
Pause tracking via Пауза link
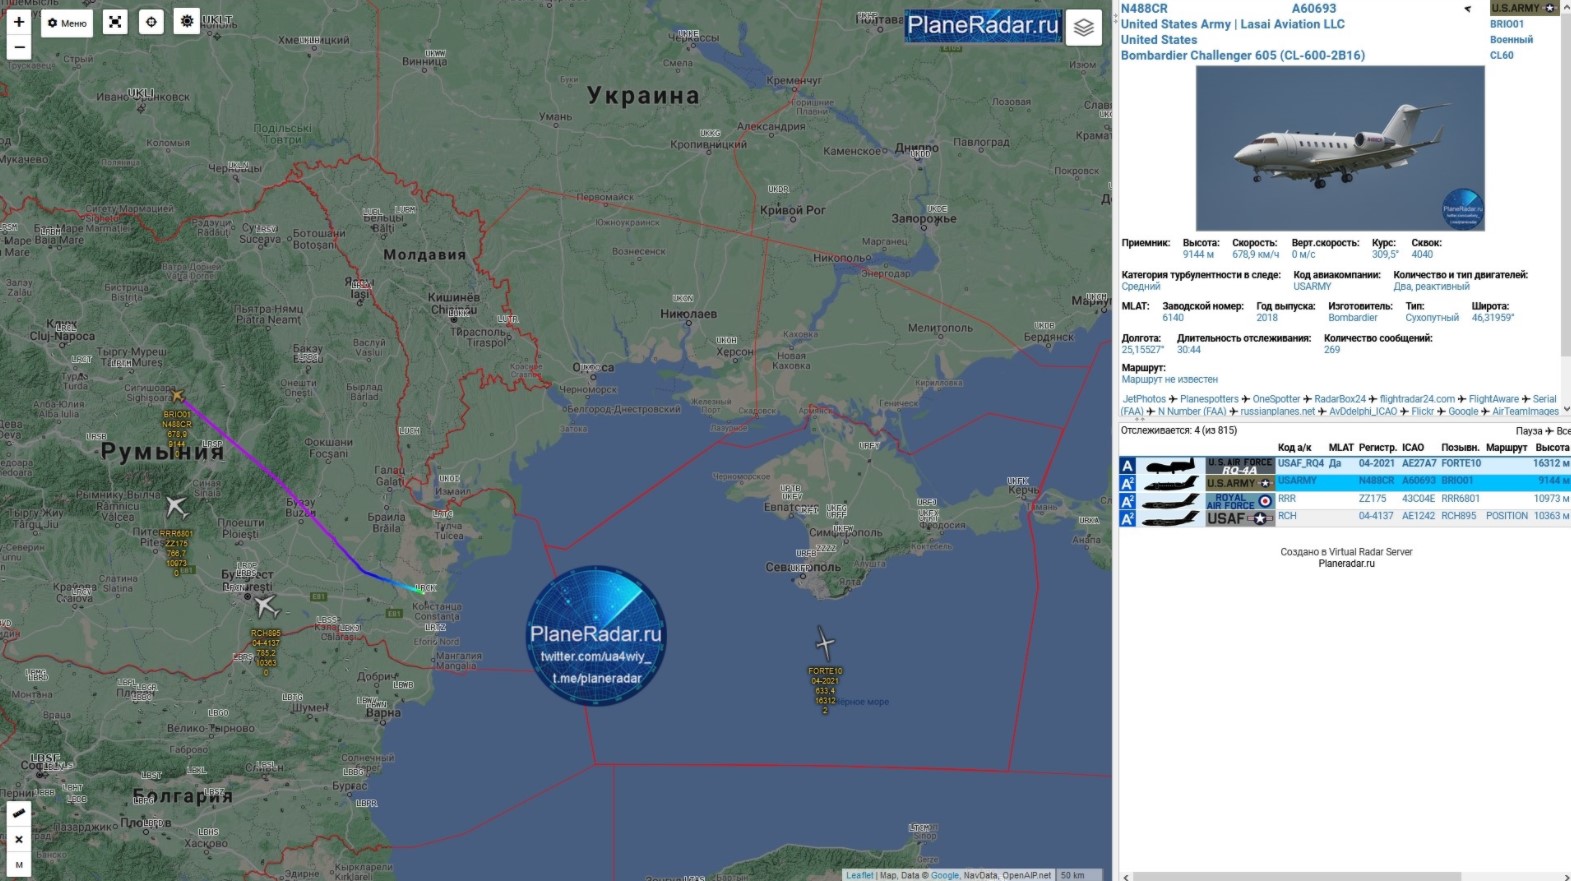1528,431
